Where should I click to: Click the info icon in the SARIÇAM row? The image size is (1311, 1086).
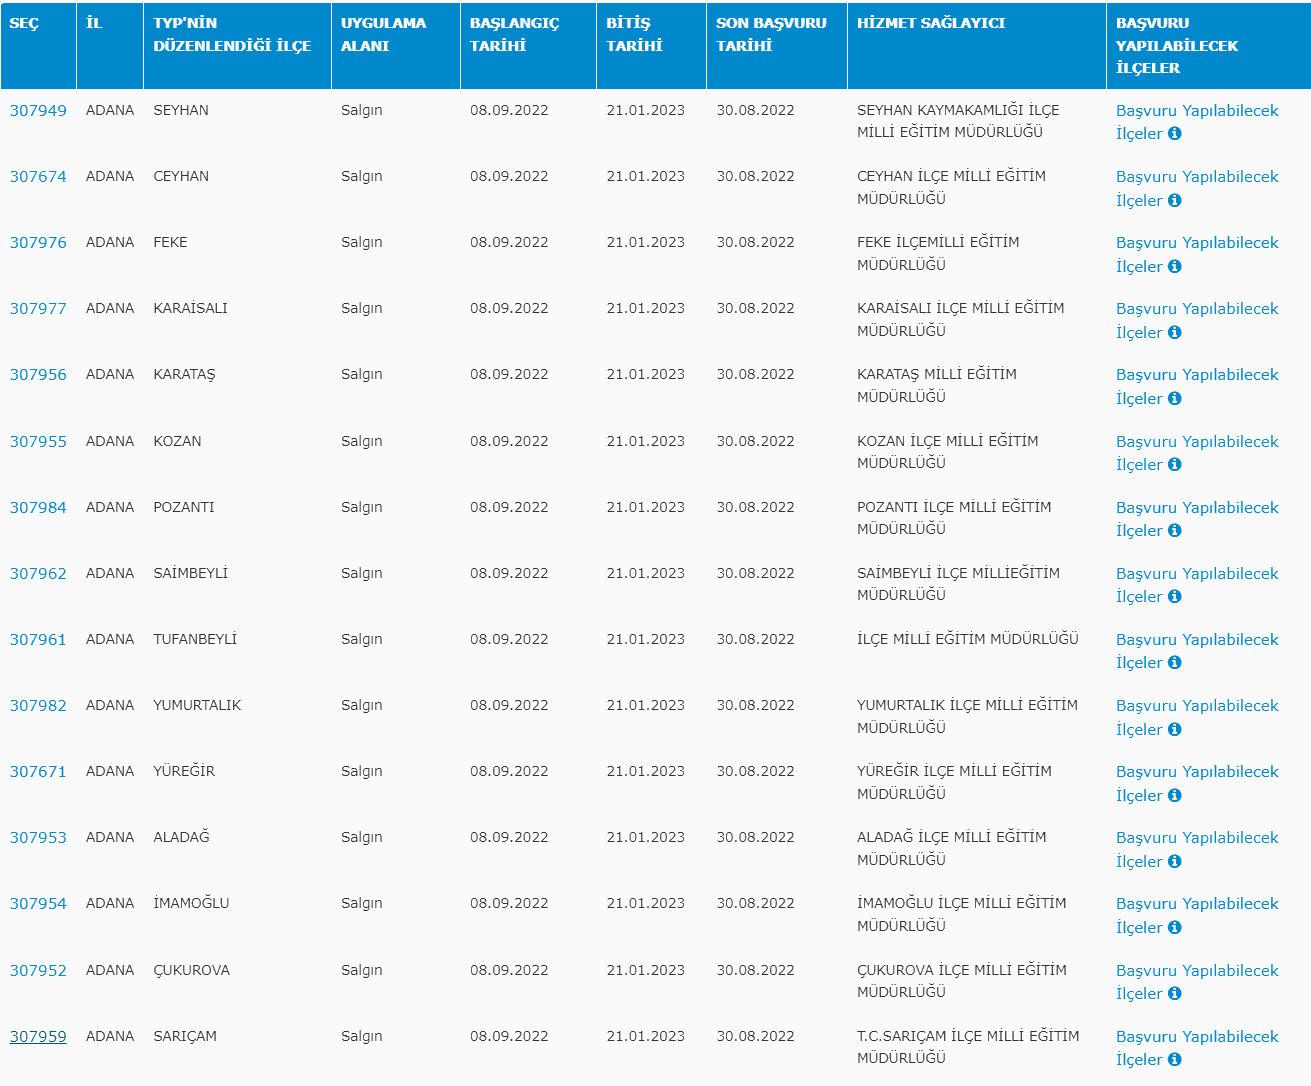[x=1174, y=1060]
